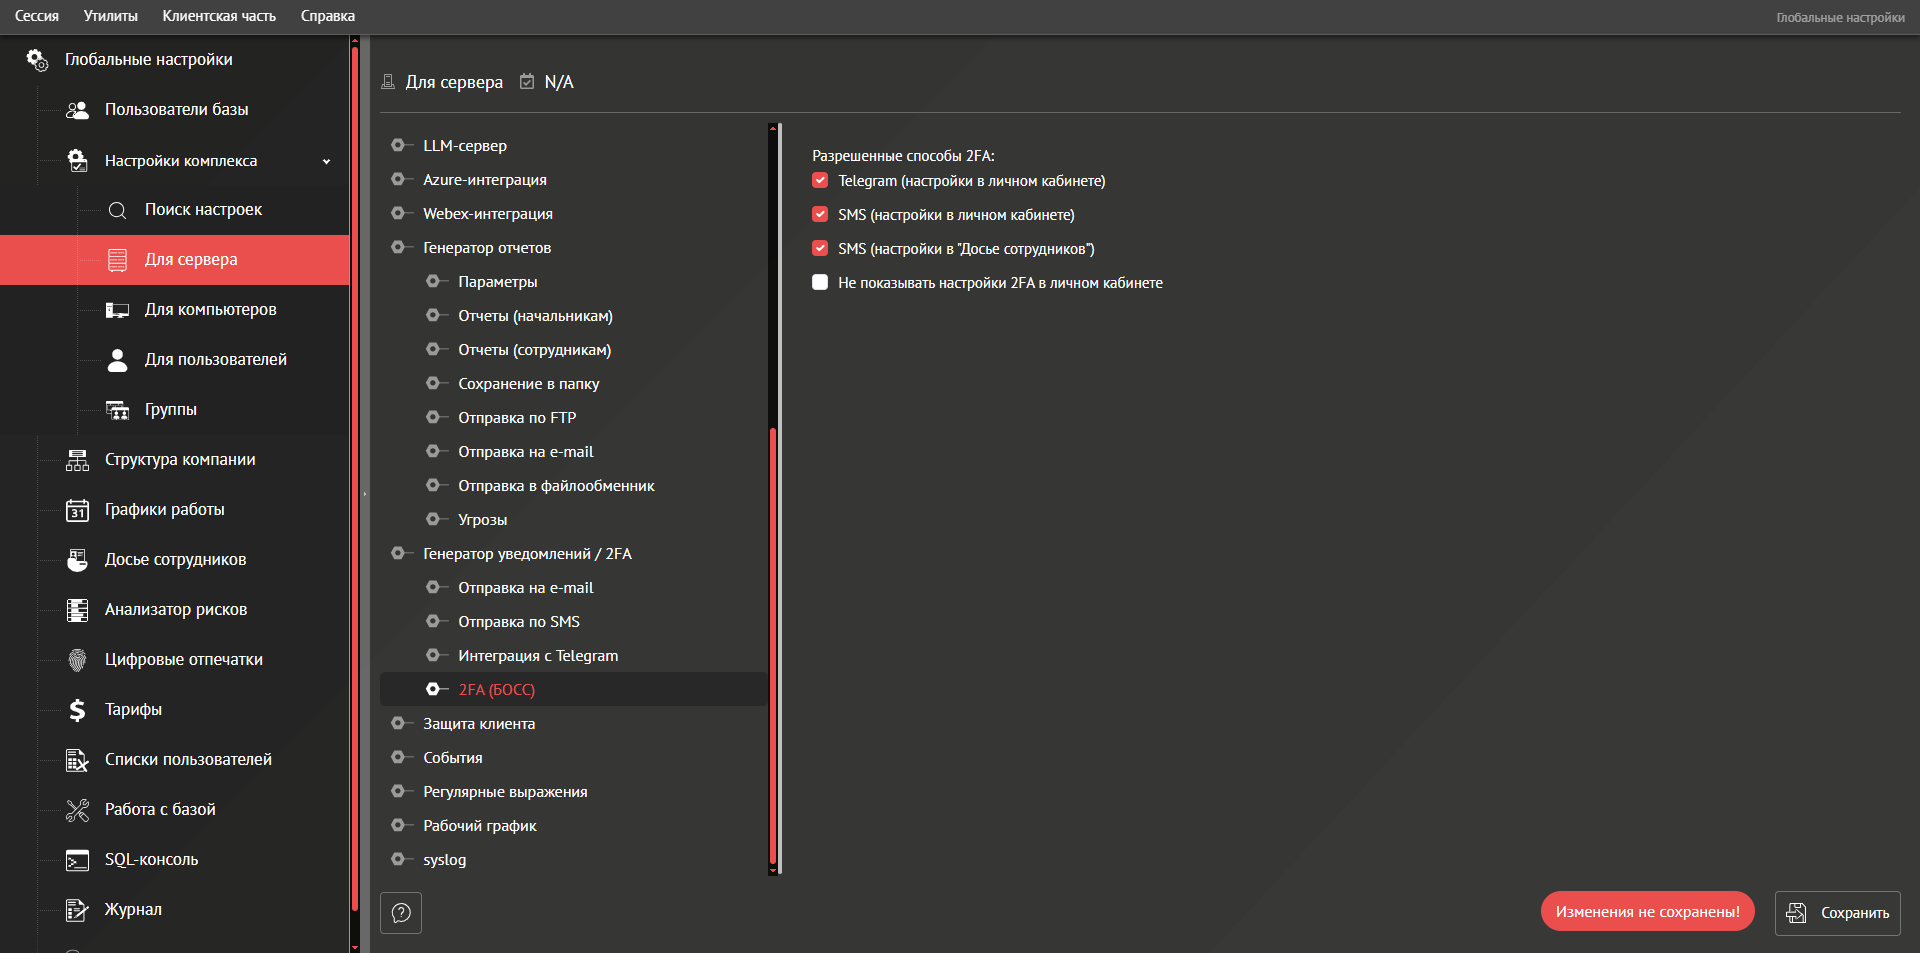Click the unsaved changes warning badge
The height and width of the screenshot is (953, 1920).
1647,912
